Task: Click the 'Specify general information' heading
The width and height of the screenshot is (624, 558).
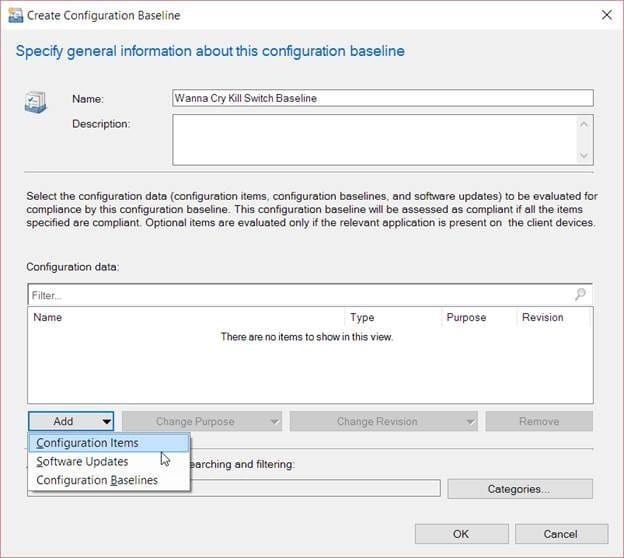Action: tap(210, 51)
